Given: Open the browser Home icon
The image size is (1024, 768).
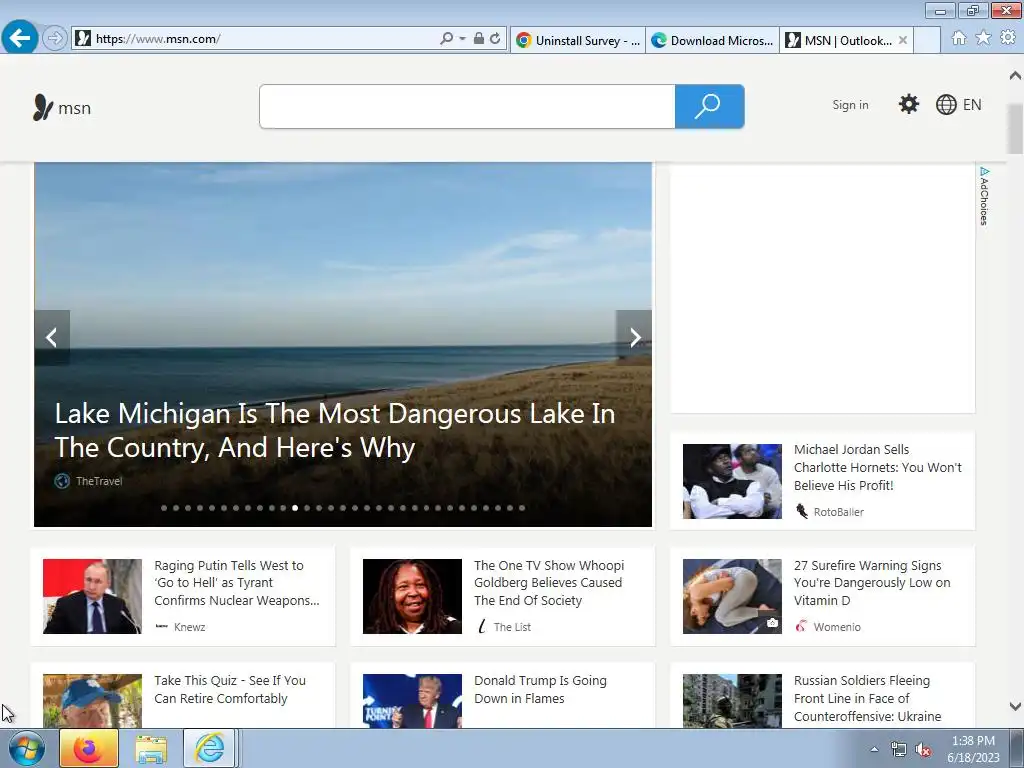Looking at the screenshot, I should point(959,38).
